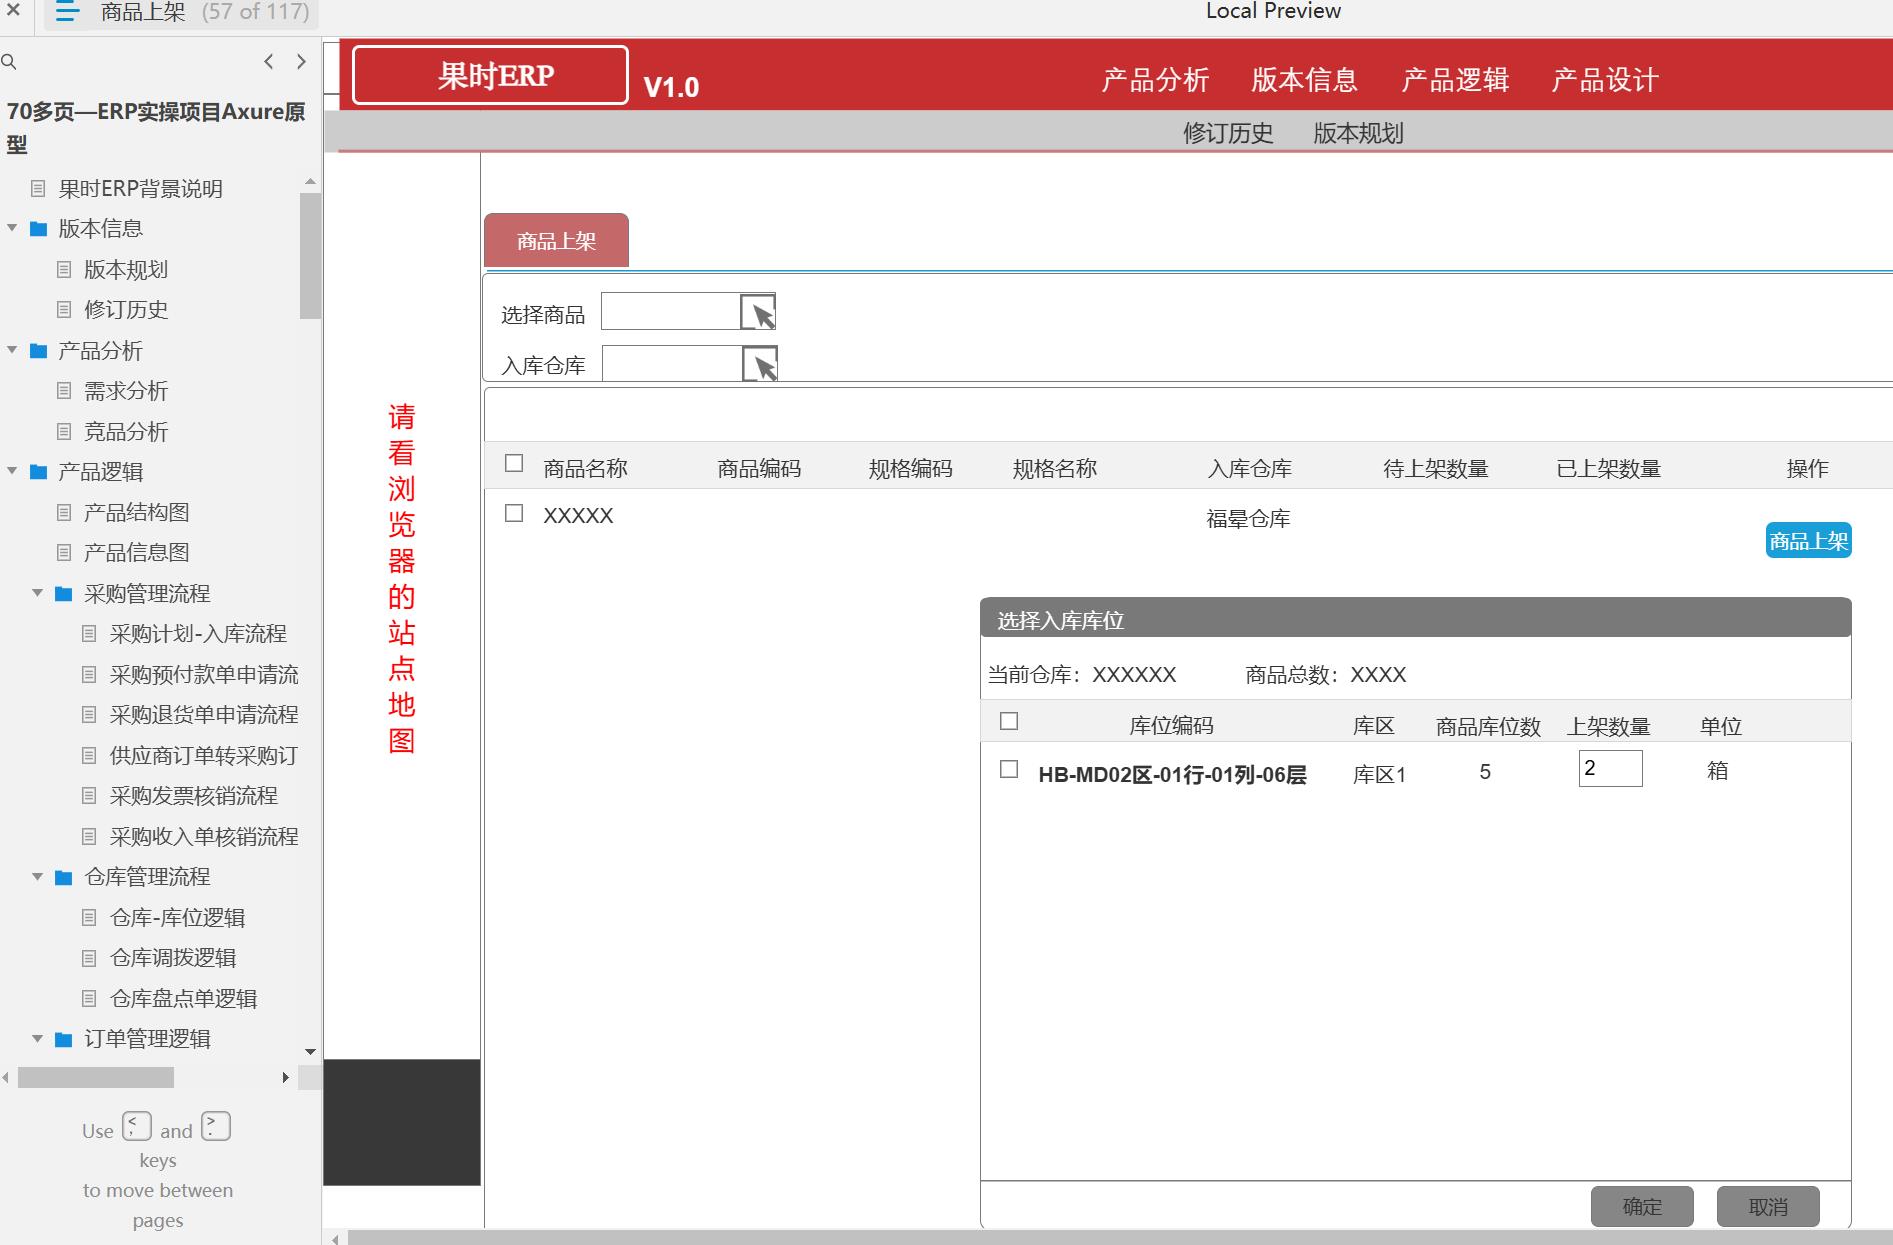The width and height of the screenshot is (1893, 1245).
Task: Collapse the 产品逻辑 folder arrow
Action: (x=12, y=471)
